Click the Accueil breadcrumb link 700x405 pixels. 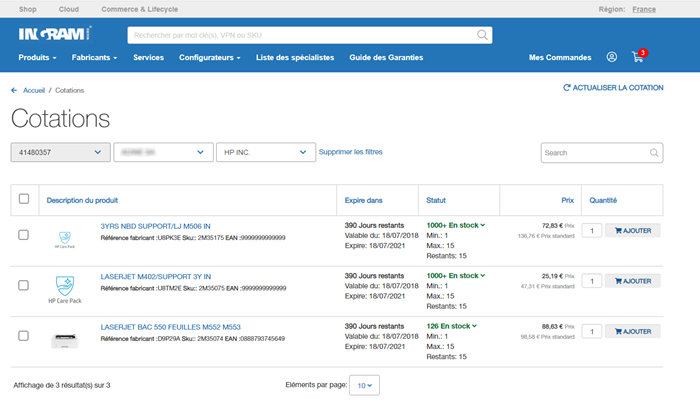click(x=34, y=90)
